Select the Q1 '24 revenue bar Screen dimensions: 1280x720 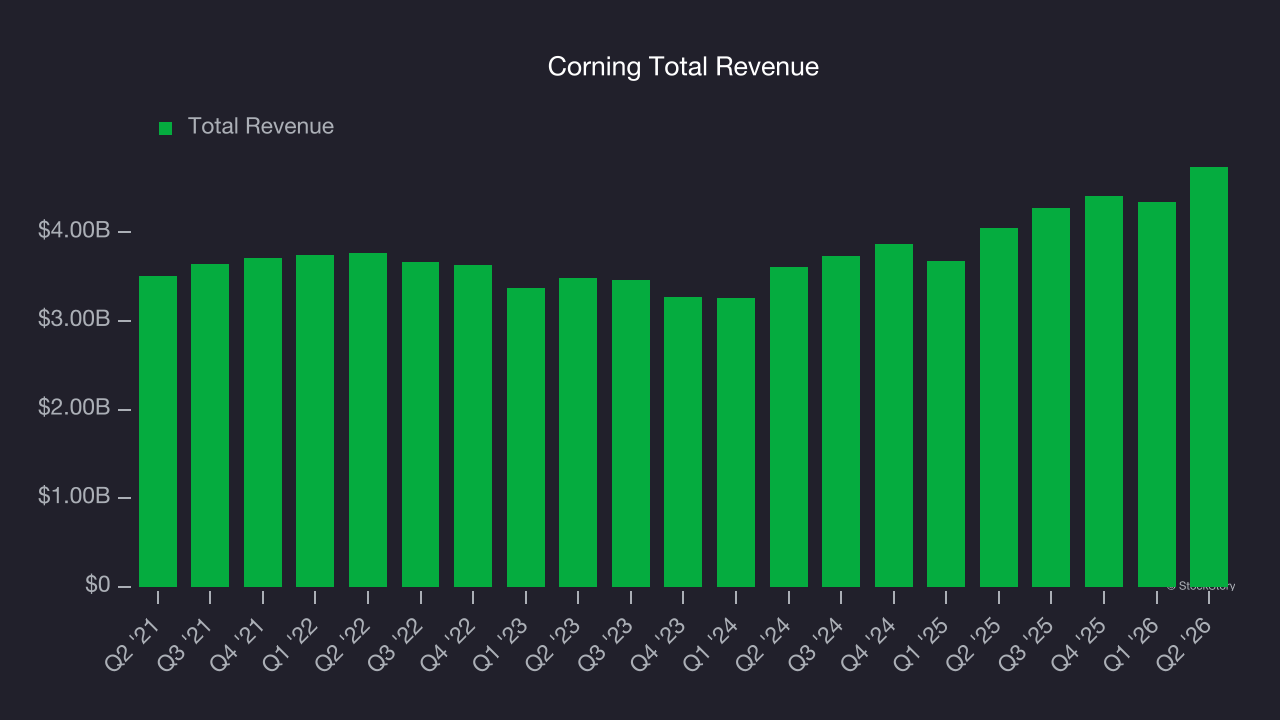736,442
